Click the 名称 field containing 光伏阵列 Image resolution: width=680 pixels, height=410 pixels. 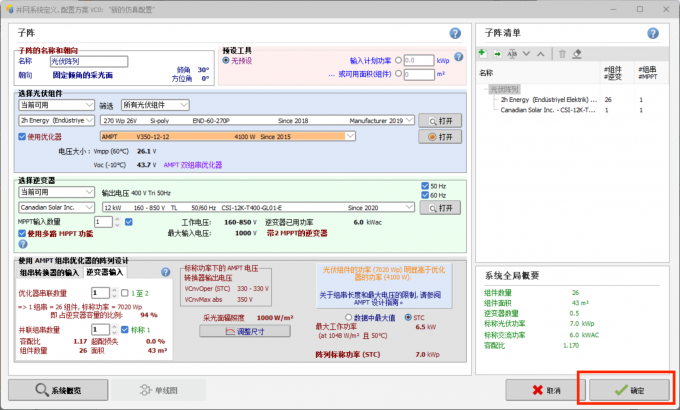pos(89,61)
